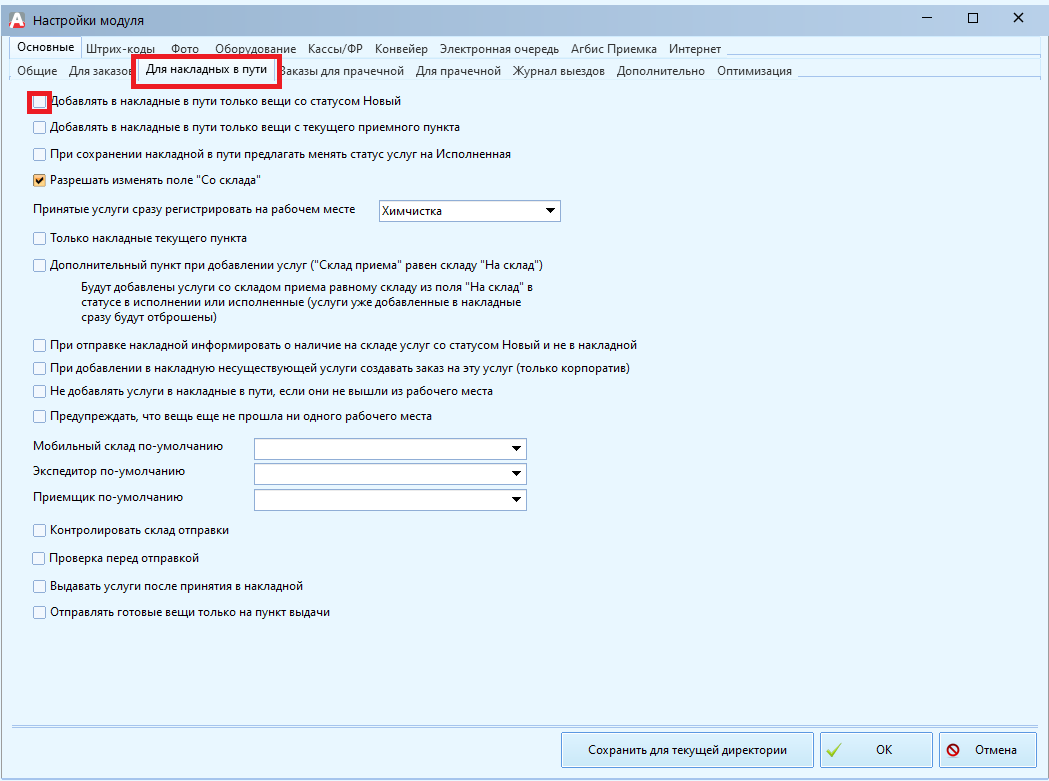Click the red Отмена cancel button
This screenshot has height=781, width=1049.
point(981,750)
